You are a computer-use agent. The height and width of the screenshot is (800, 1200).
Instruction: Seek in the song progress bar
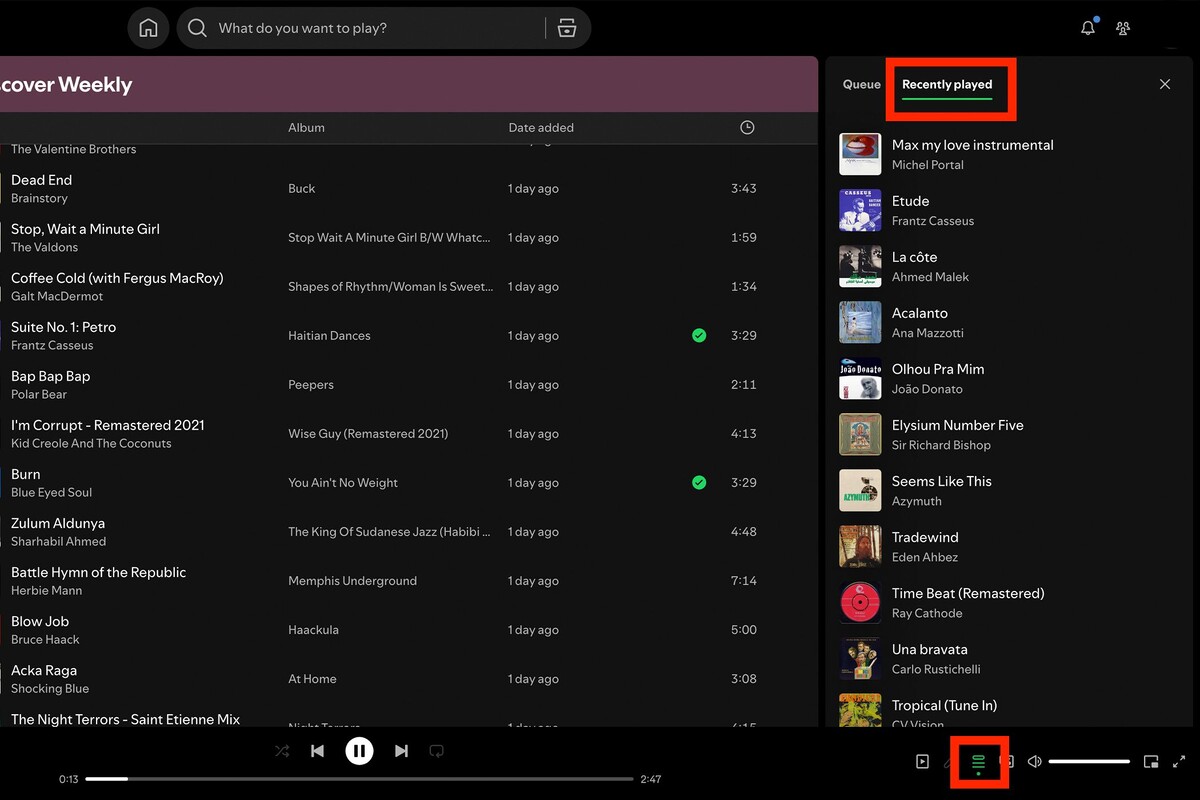tap(359, 779)
